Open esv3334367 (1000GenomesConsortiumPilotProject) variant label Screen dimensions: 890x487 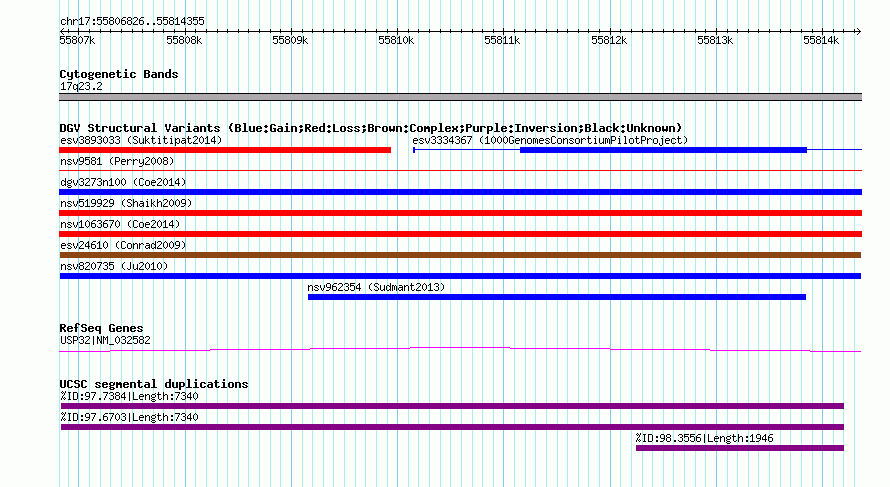click(x=550, y=140)
